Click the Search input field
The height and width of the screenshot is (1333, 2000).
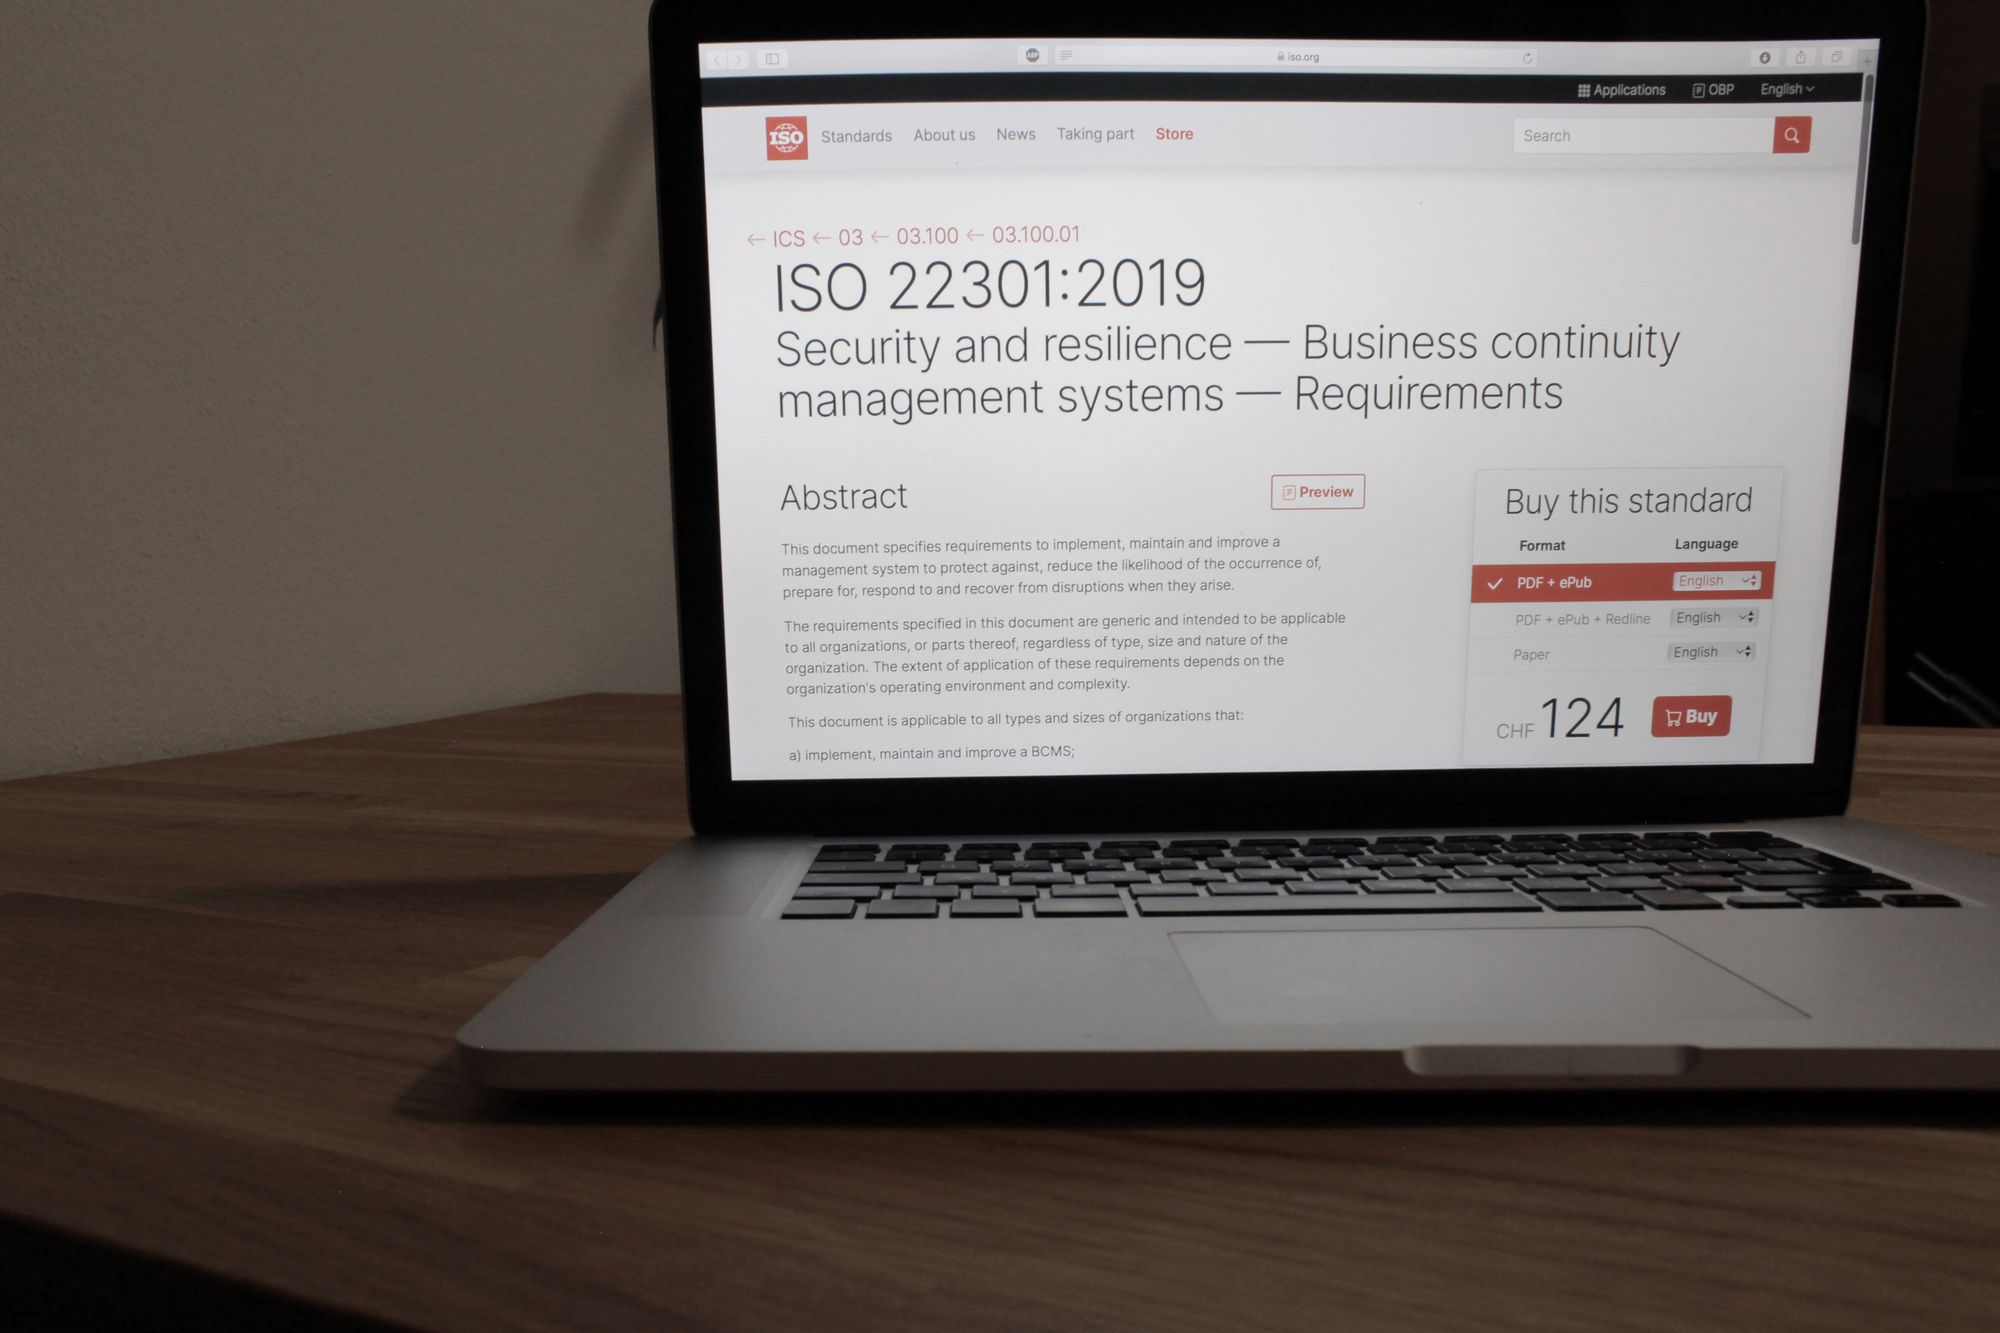point(1636,134)
